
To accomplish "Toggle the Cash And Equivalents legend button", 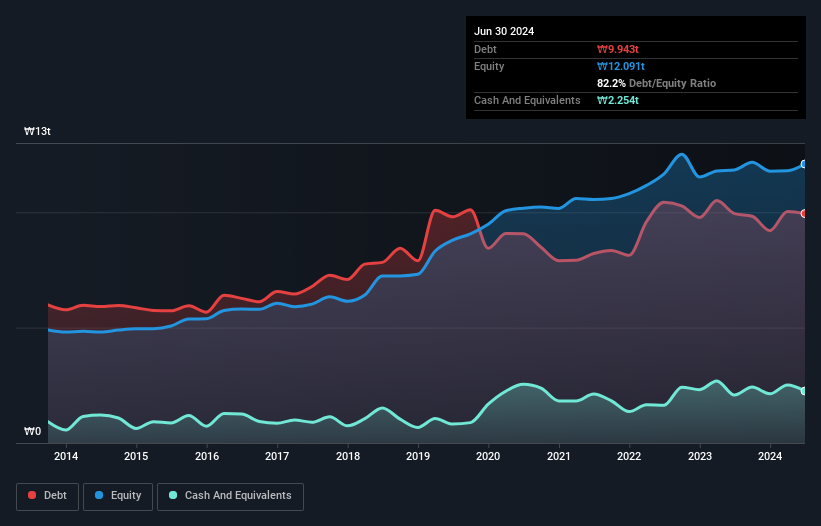I will pyautogui.click(x=230, y=496).
